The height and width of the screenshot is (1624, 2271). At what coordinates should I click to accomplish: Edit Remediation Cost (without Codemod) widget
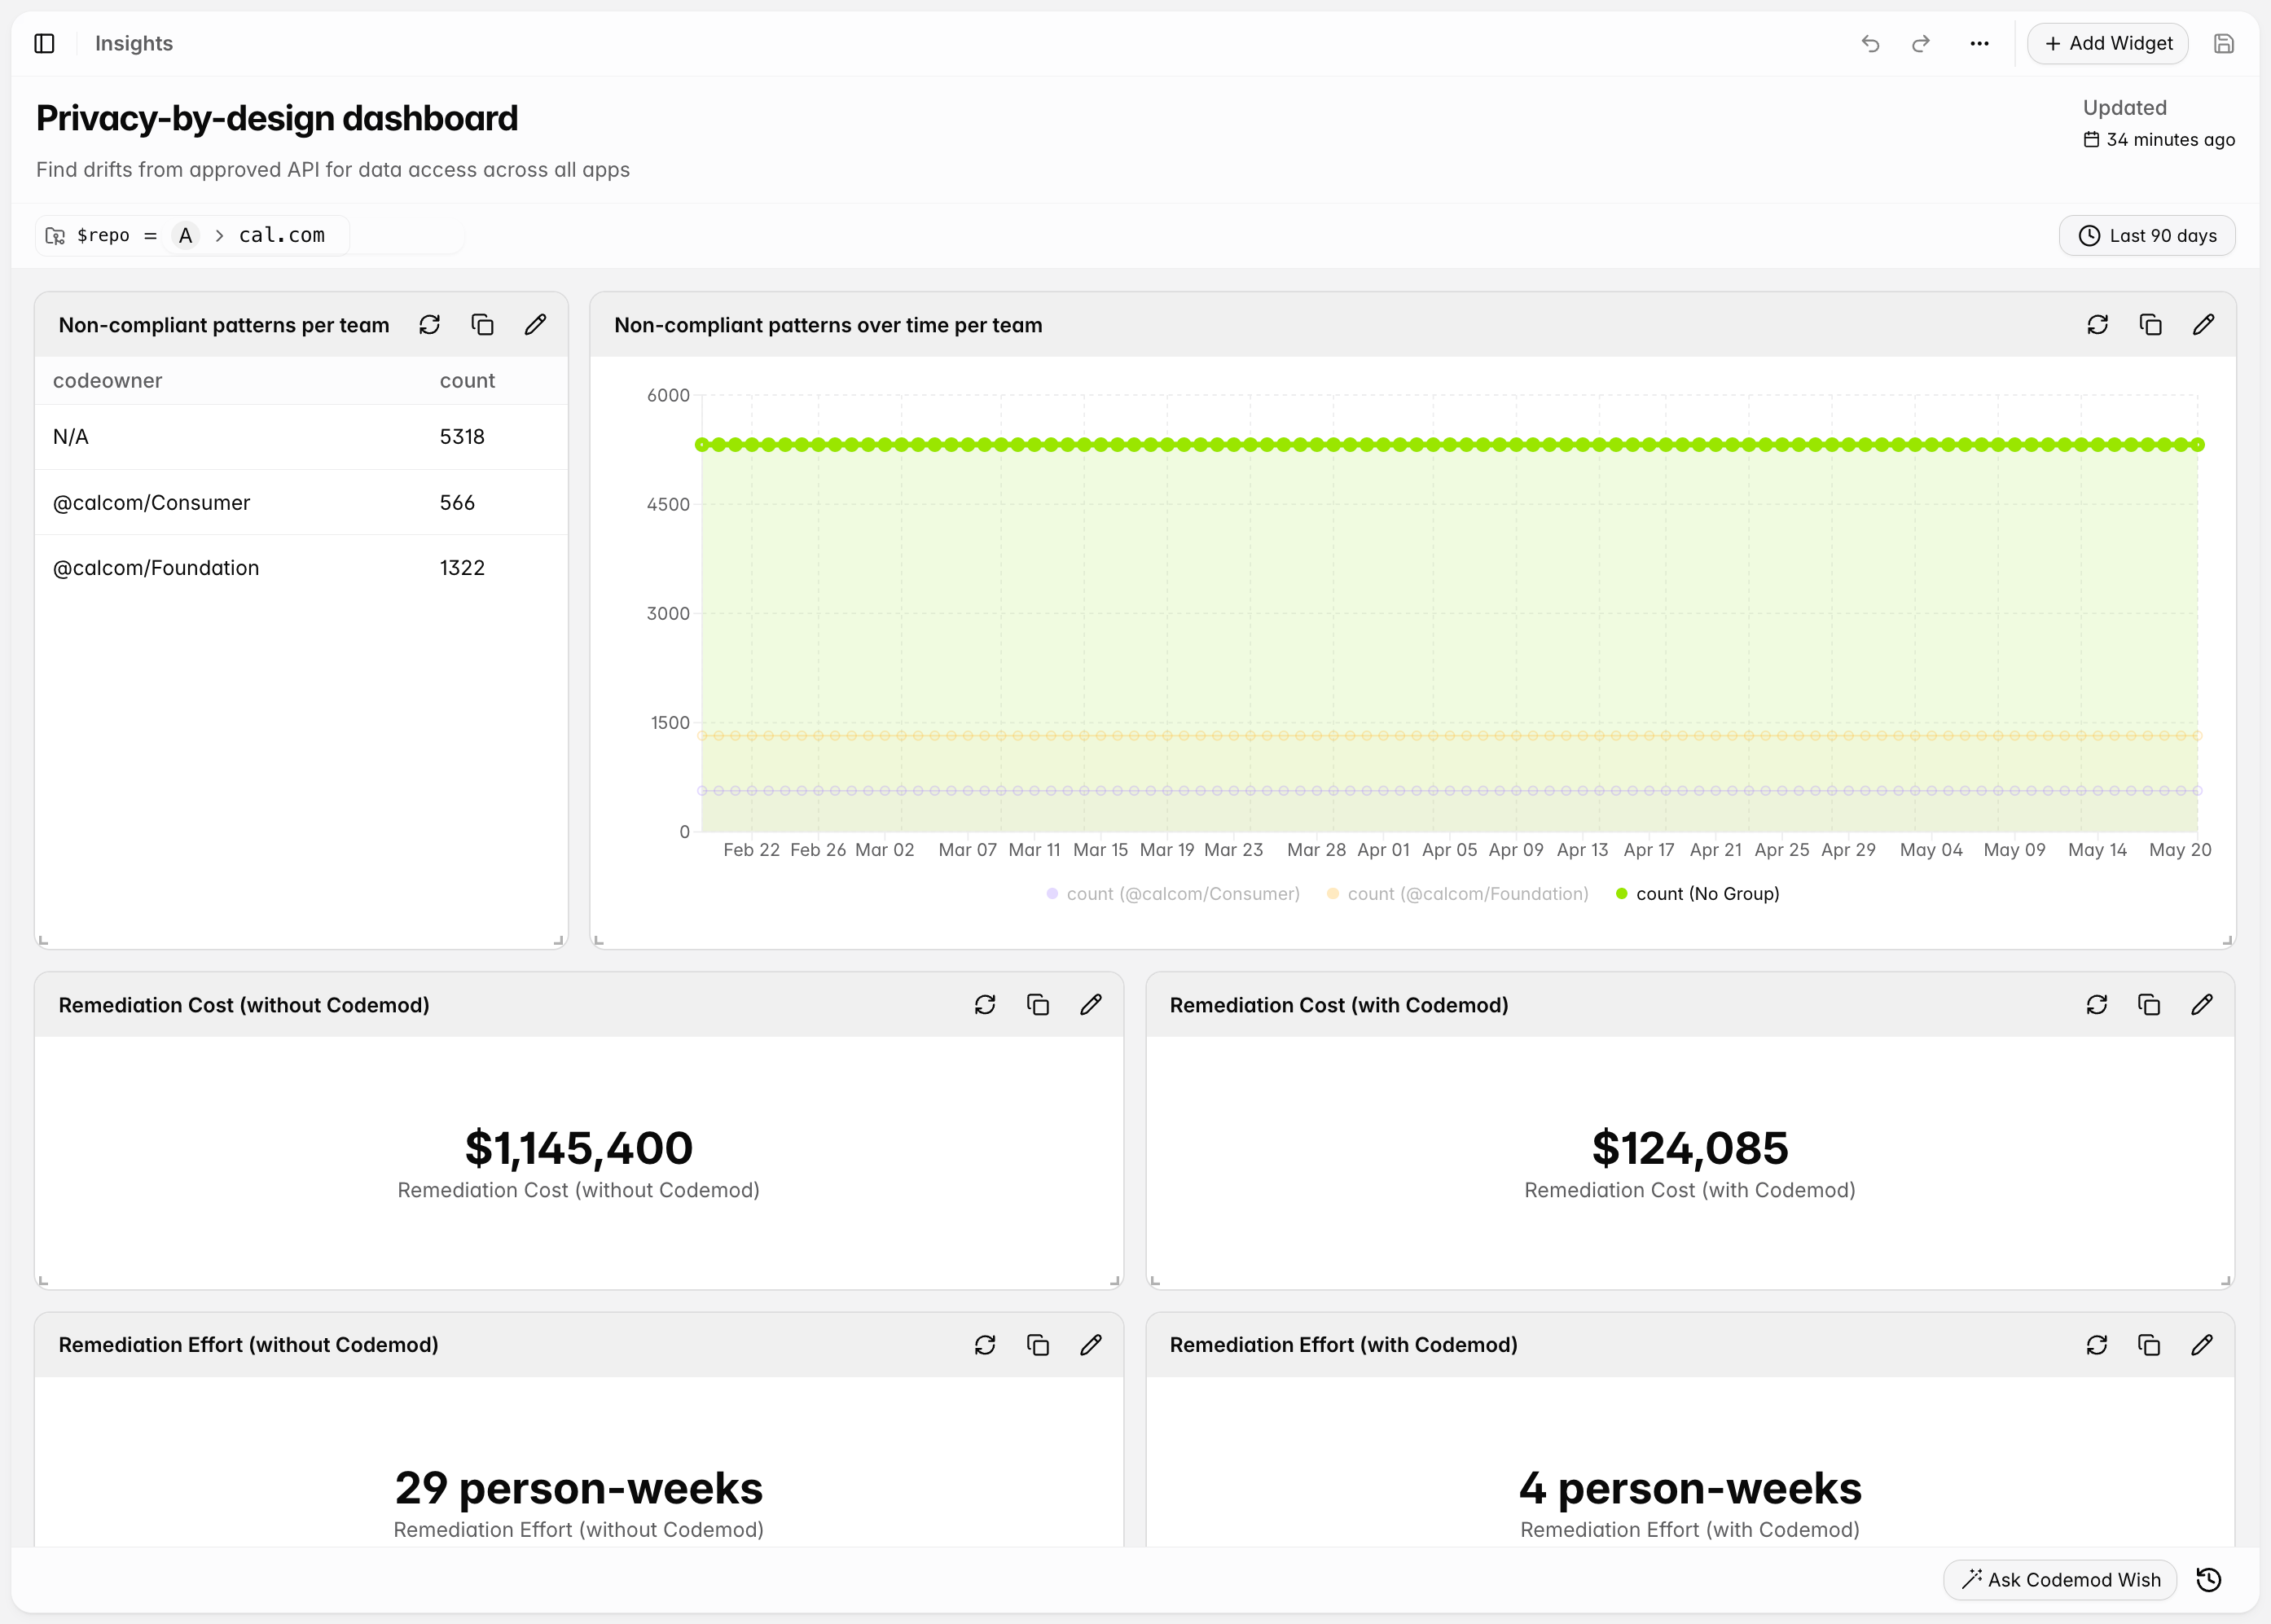pyautogui.click(x=1091, y=1005)
